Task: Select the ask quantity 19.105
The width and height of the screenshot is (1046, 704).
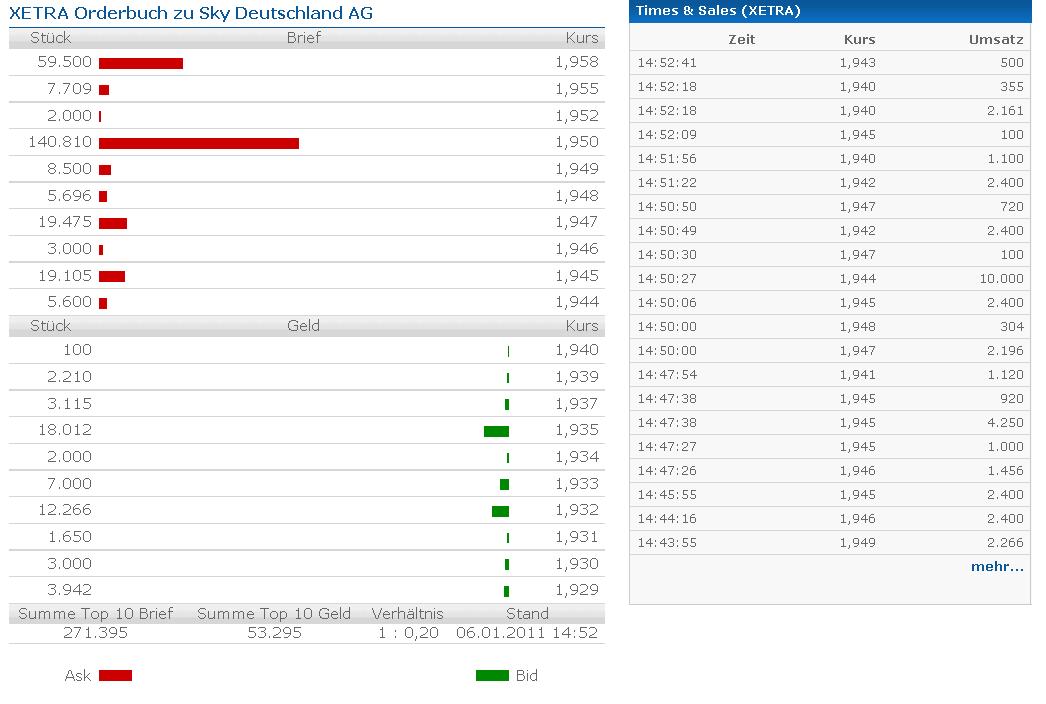Action: 65,276
